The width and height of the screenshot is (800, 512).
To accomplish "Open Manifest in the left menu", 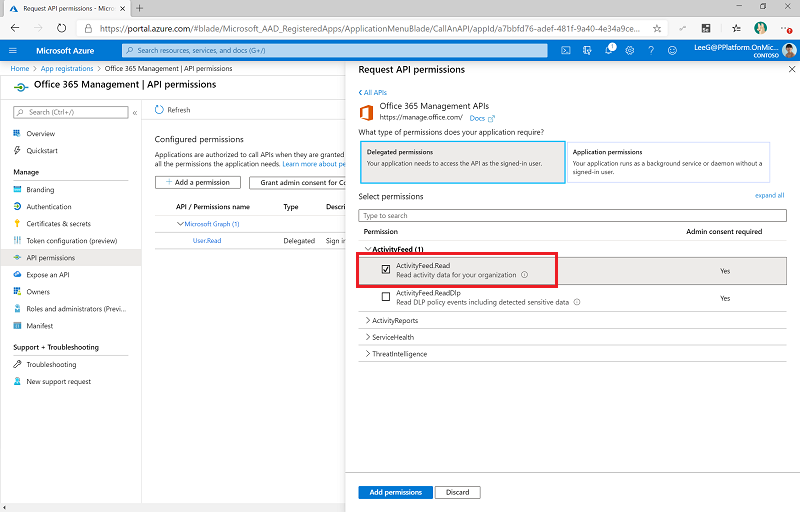I will point(39,326).
